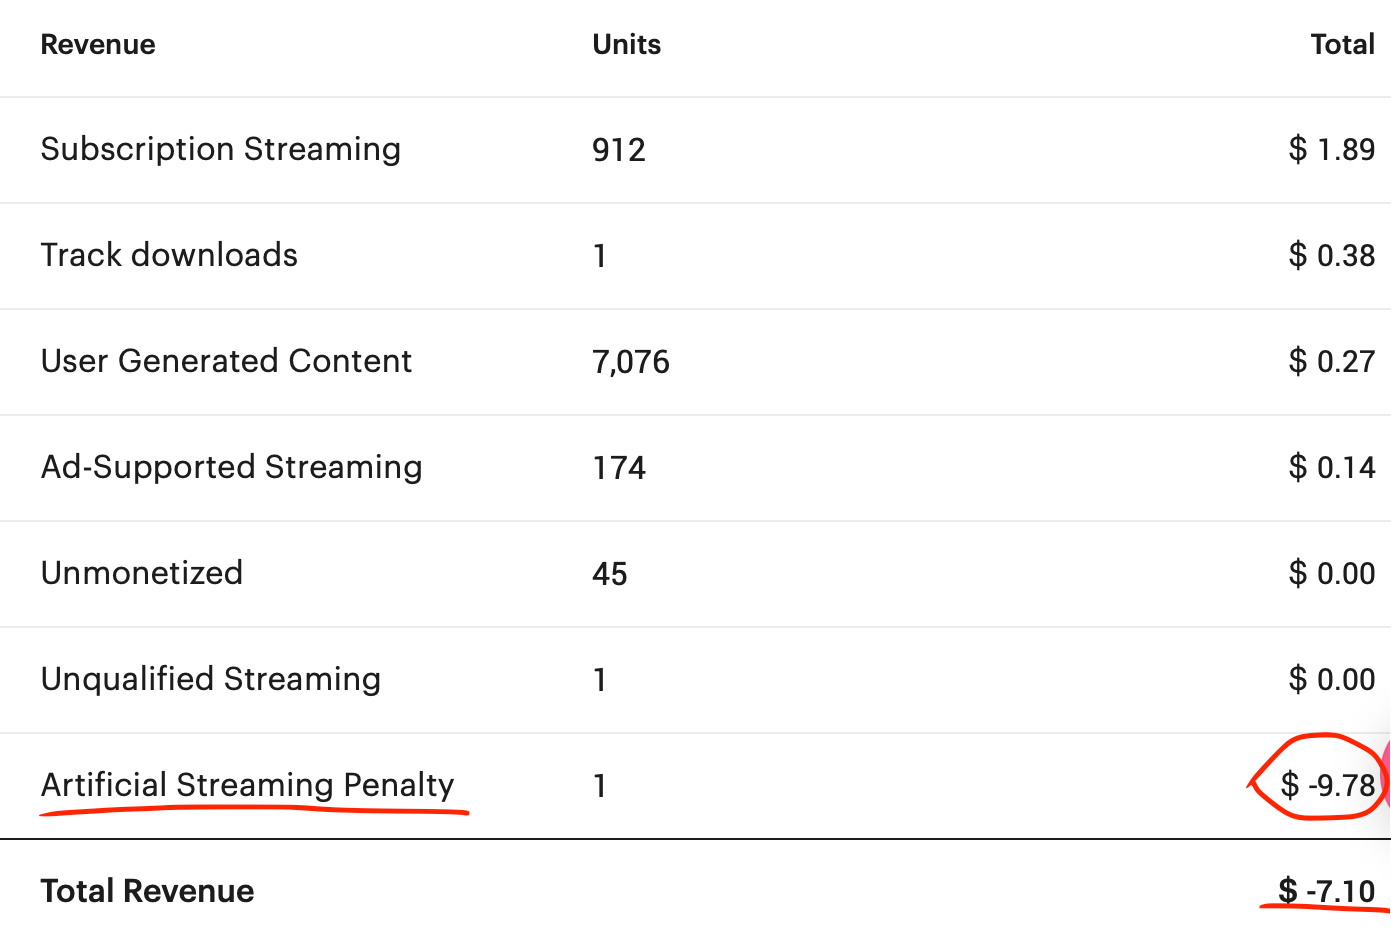The height and width of the screenshot is (932, 1391).
Task: Click the Revenue column header
Action: (x=98, y=45)
